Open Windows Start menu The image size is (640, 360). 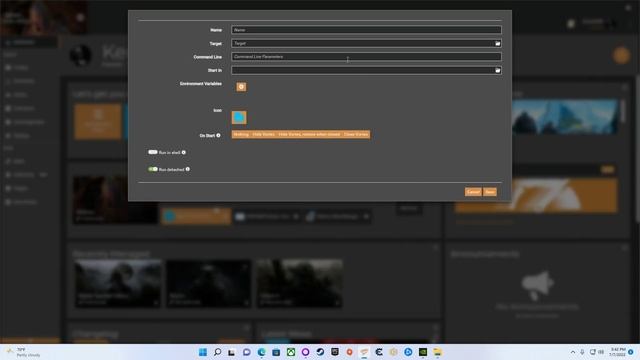point(203,352)
